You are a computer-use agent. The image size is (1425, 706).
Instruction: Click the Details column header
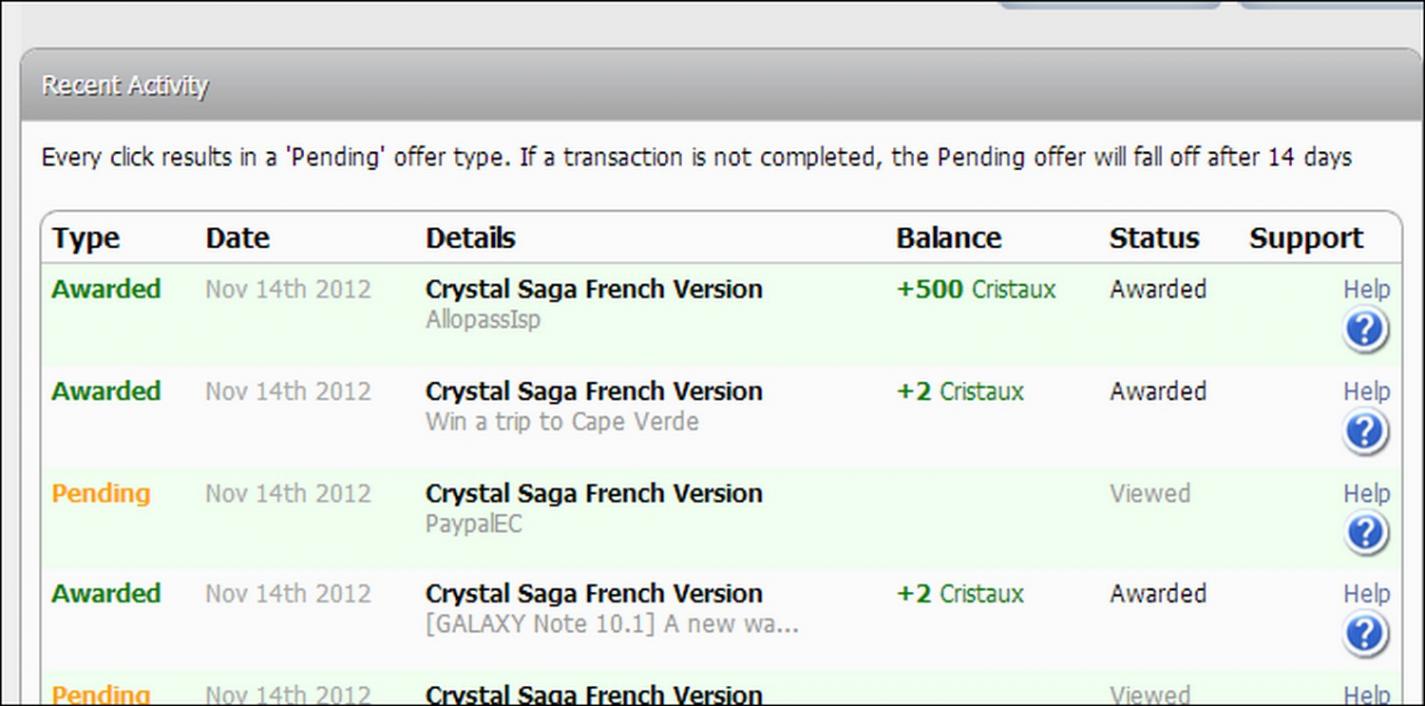pyautogui.click(x=470, y=238)
